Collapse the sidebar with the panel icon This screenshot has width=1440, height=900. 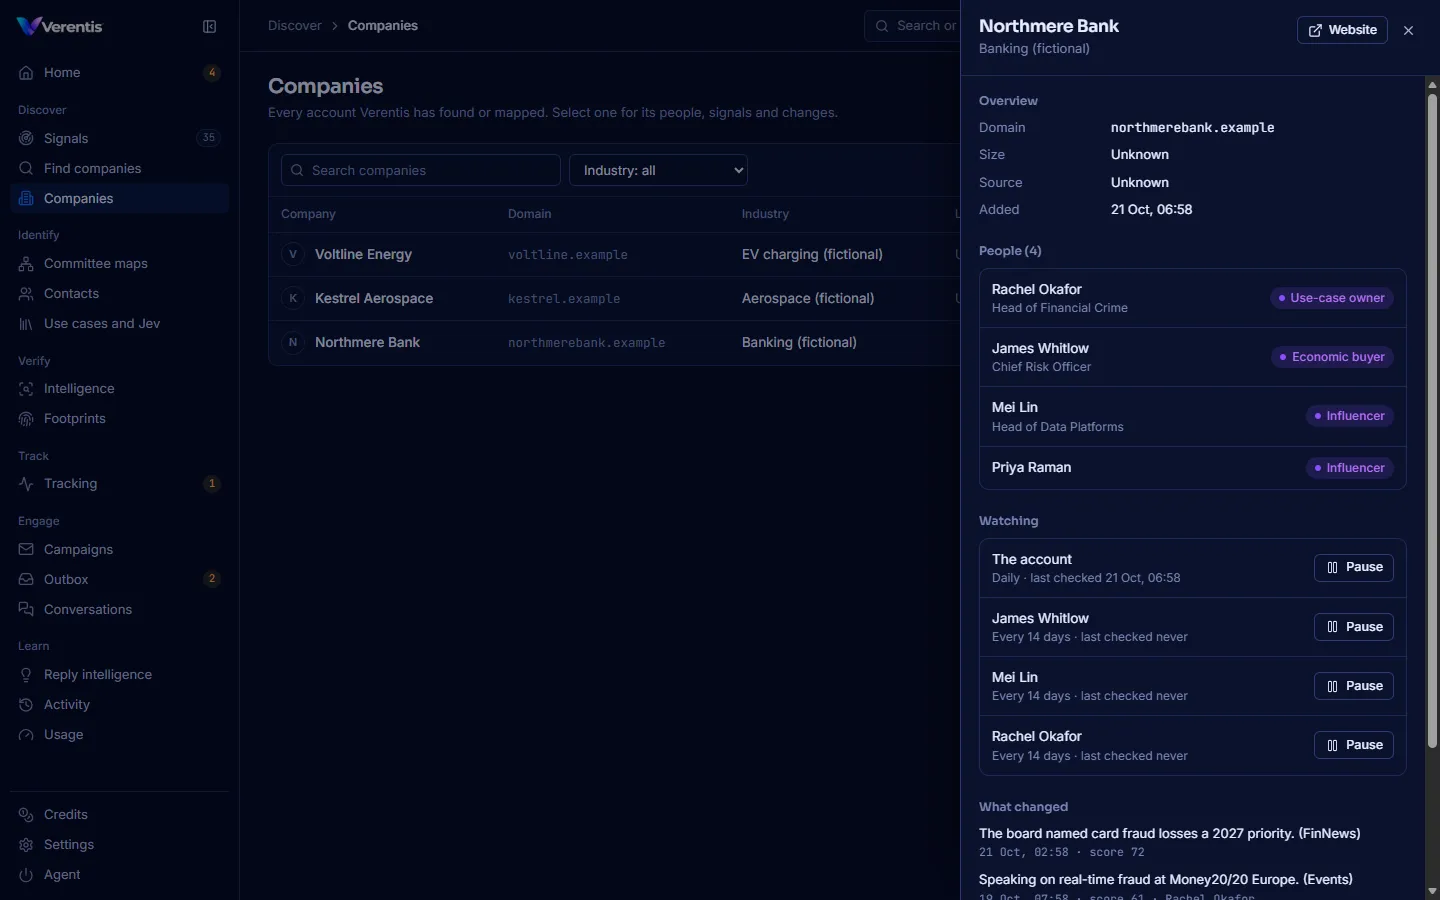210,27
